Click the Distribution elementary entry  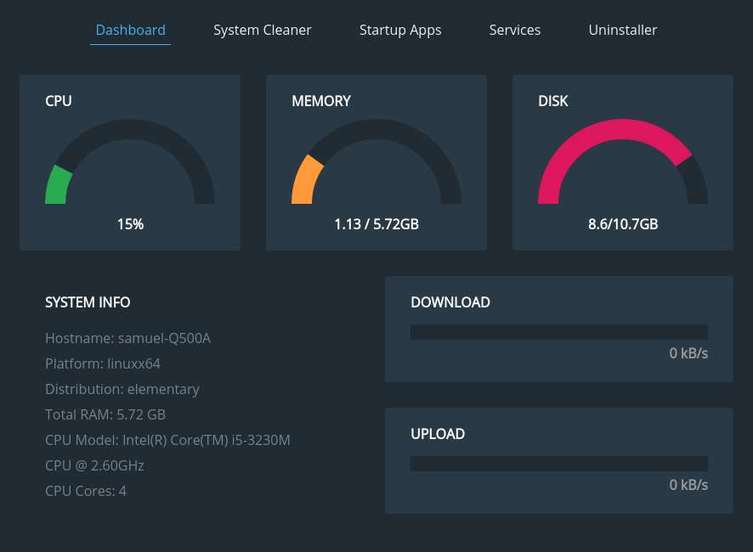pyautogui.click(x=122, y=389)
